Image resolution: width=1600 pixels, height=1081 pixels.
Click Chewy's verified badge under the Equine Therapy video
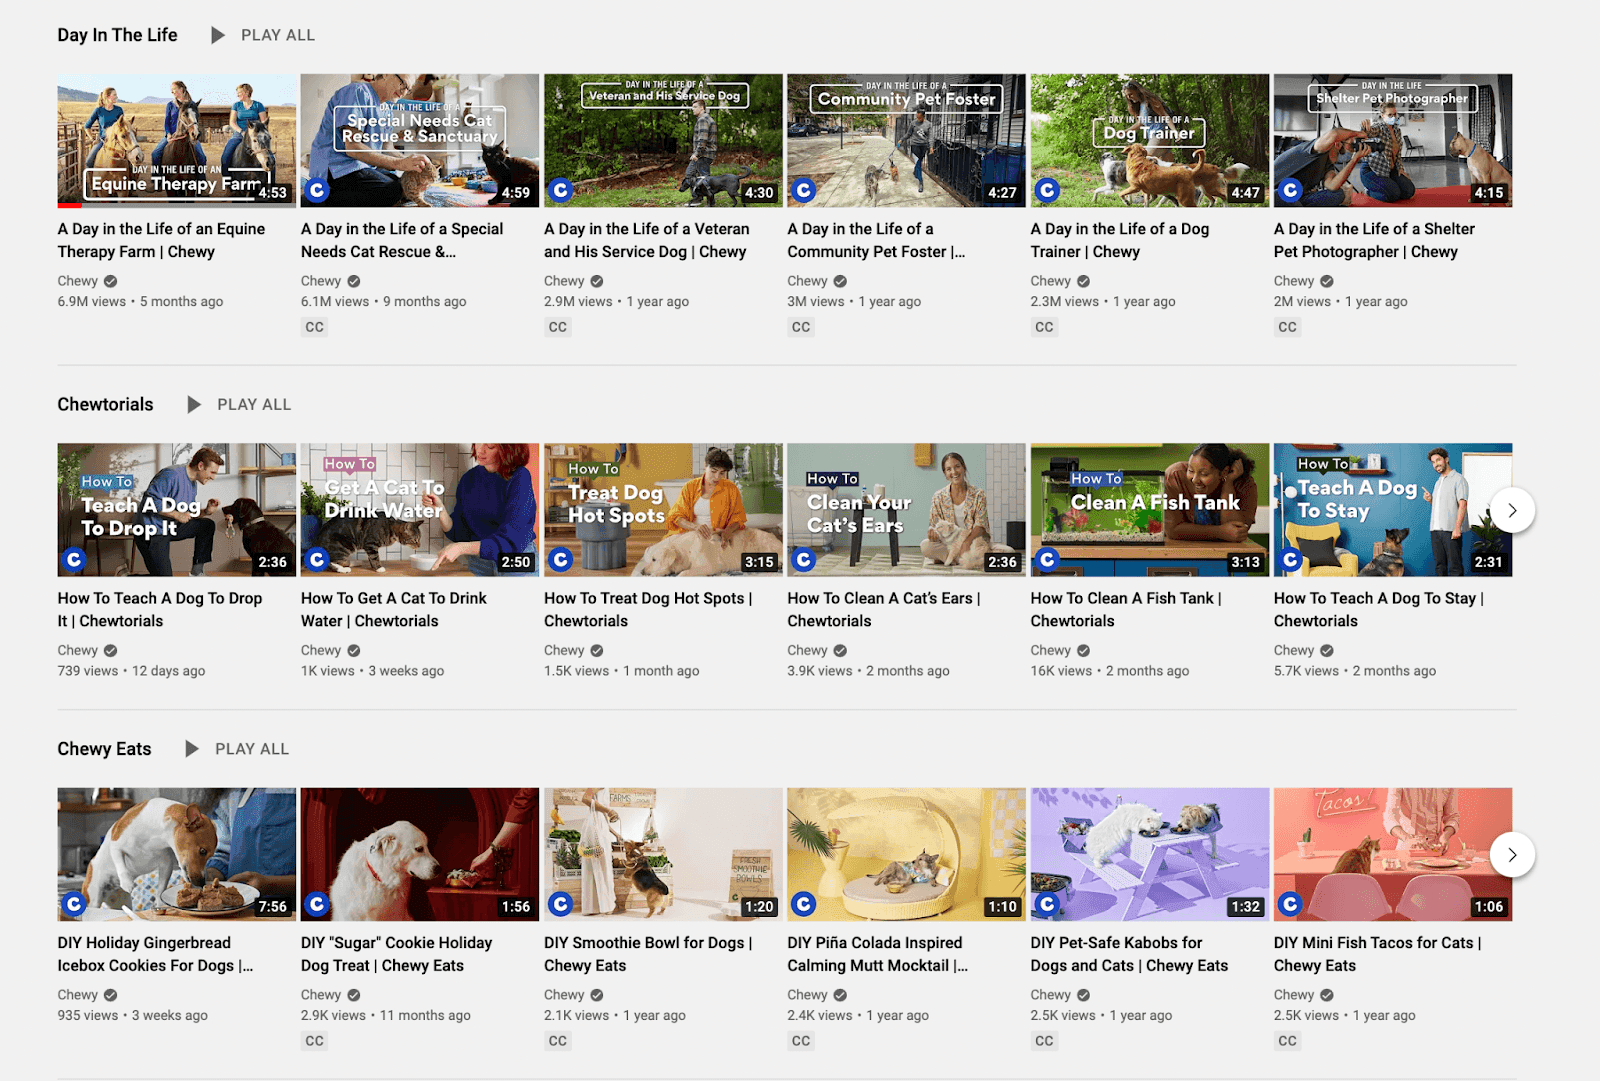pos(110,281)
